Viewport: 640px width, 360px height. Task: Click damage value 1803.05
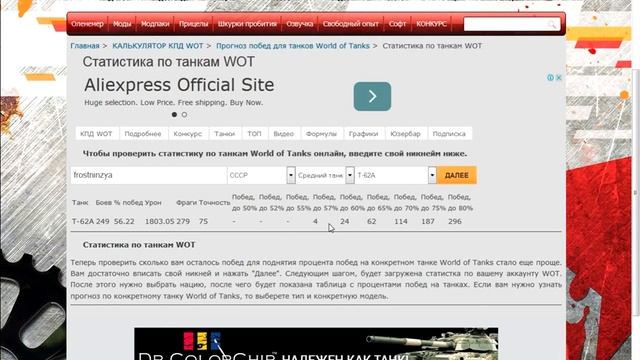[160, 221]
